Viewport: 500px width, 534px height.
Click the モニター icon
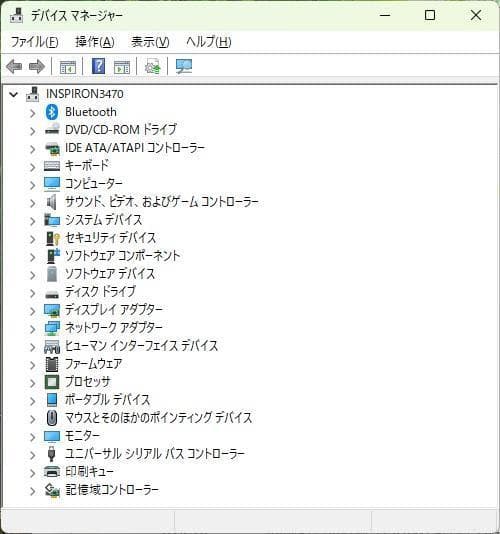coord(52,436)
